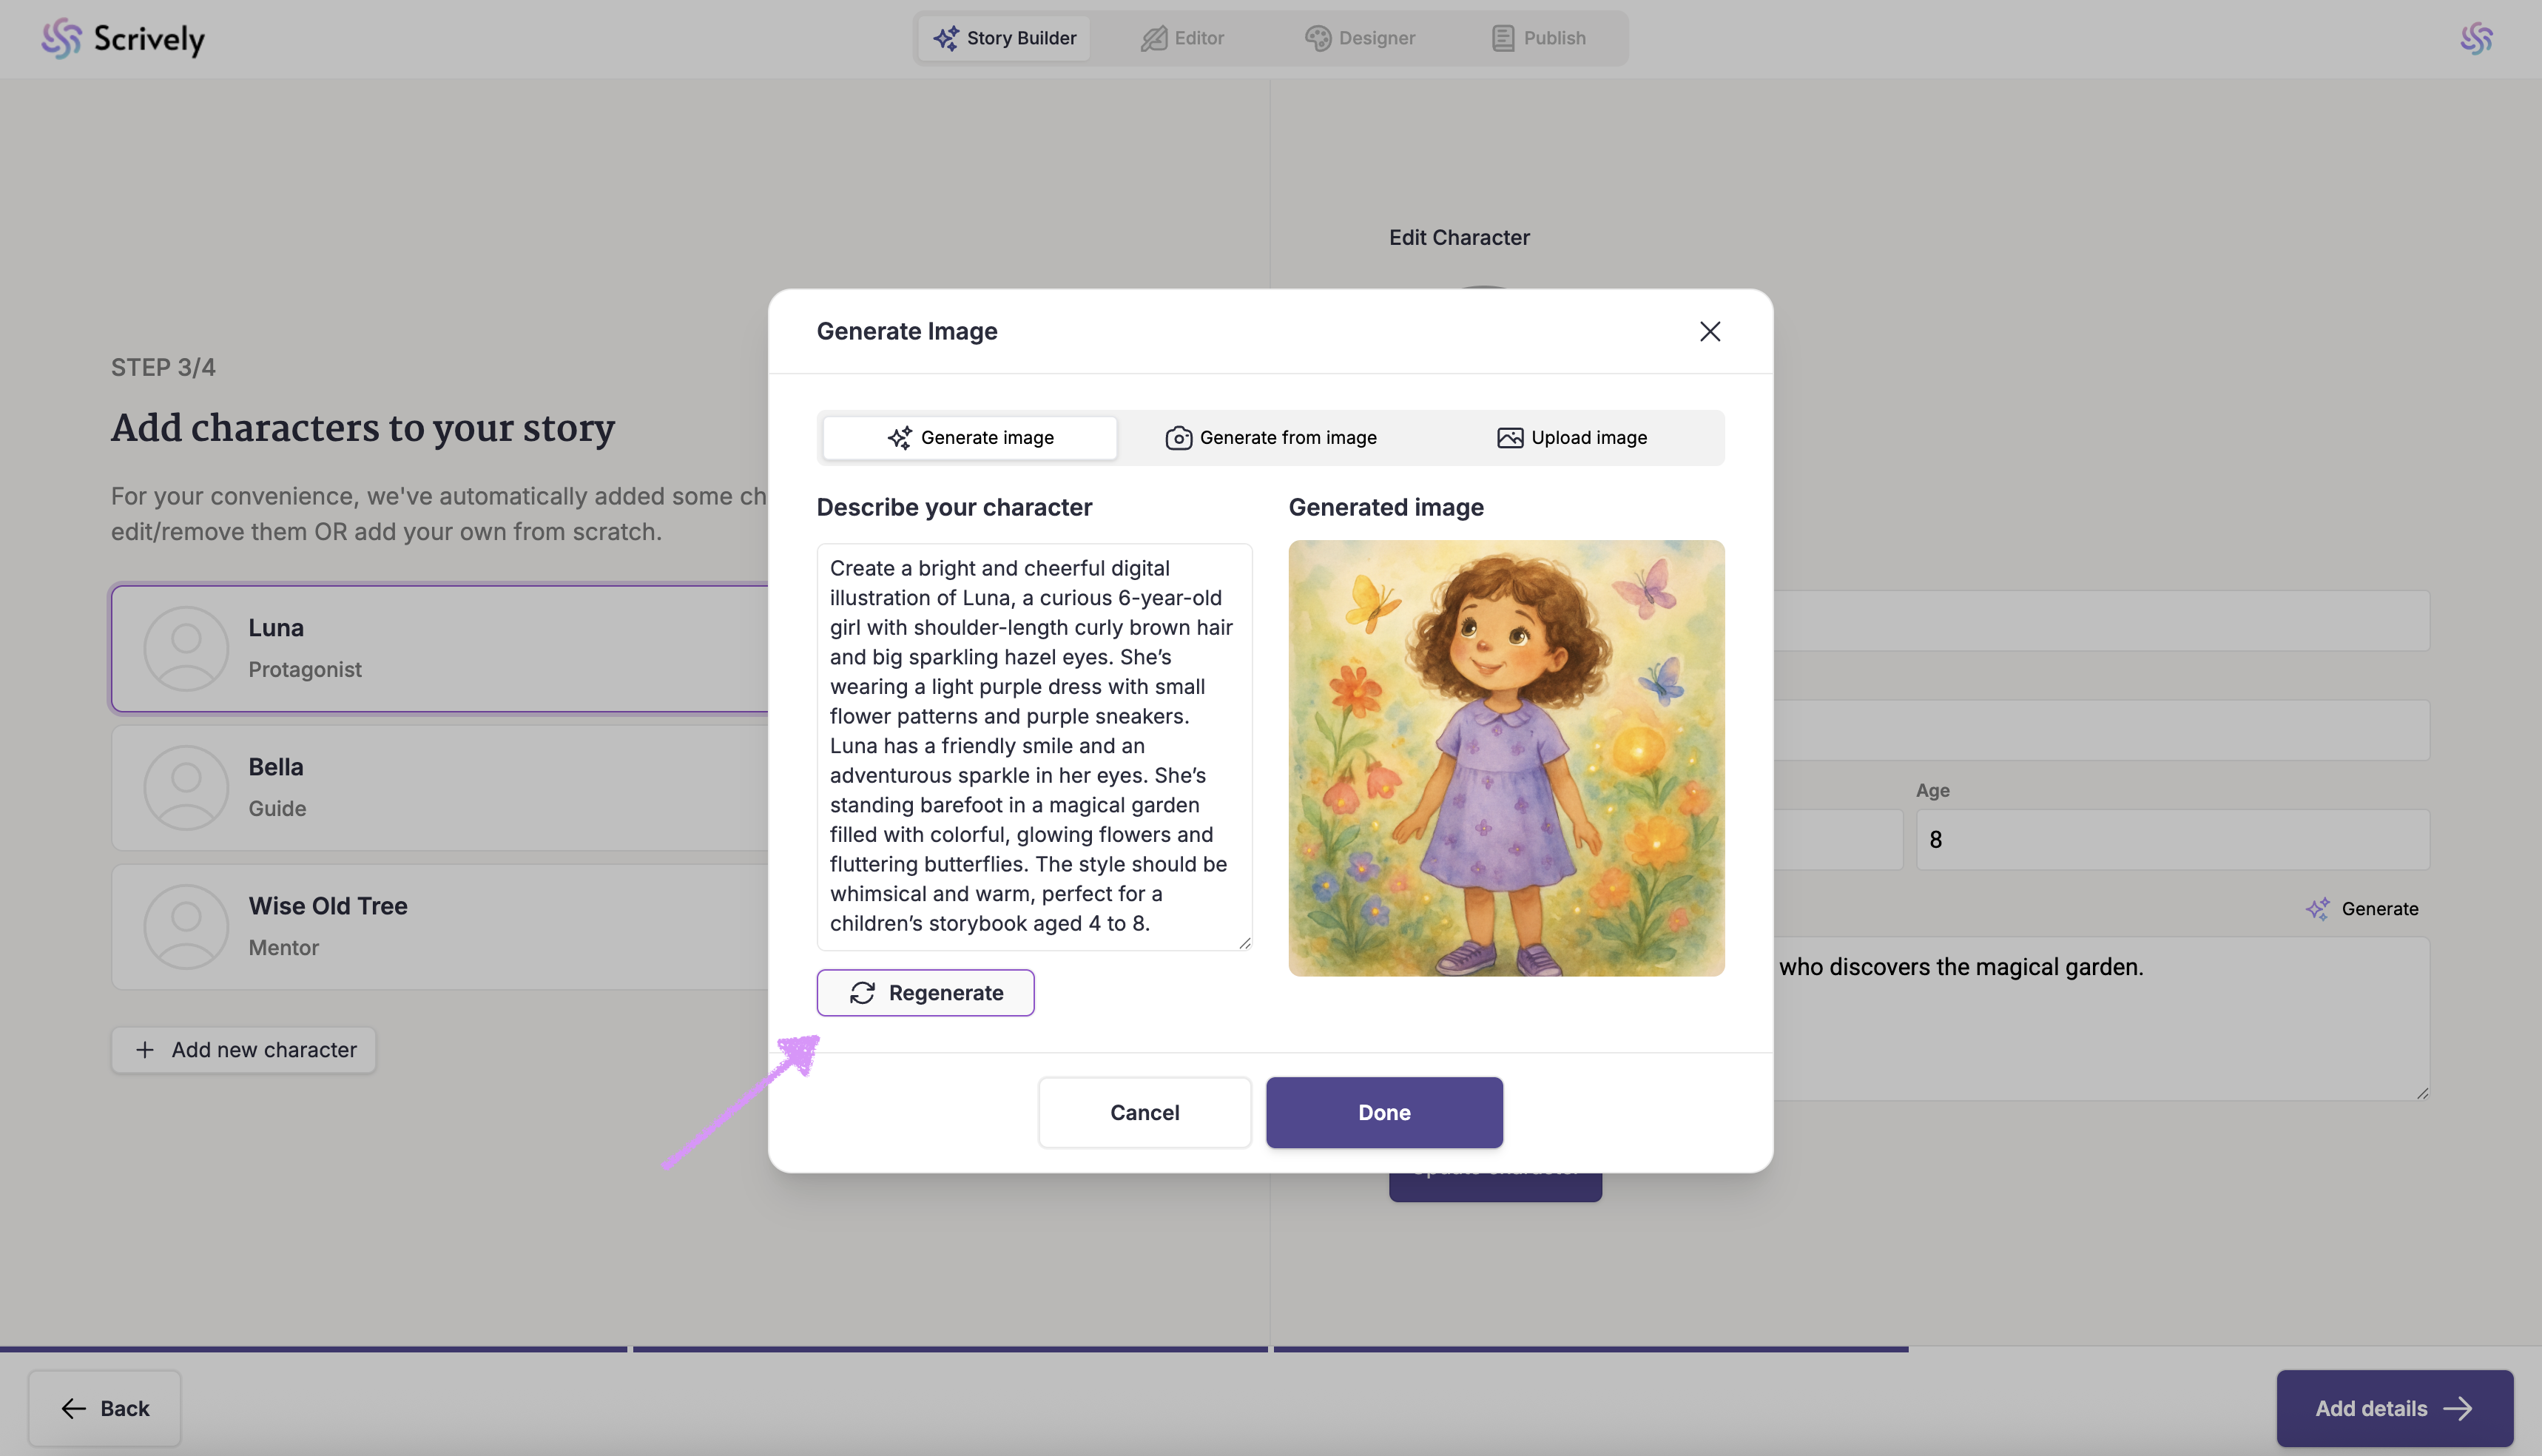The width and height of the screenshot is (2542, 1456).
Task: Click into the character description text area
Action: pos(1033,745)
